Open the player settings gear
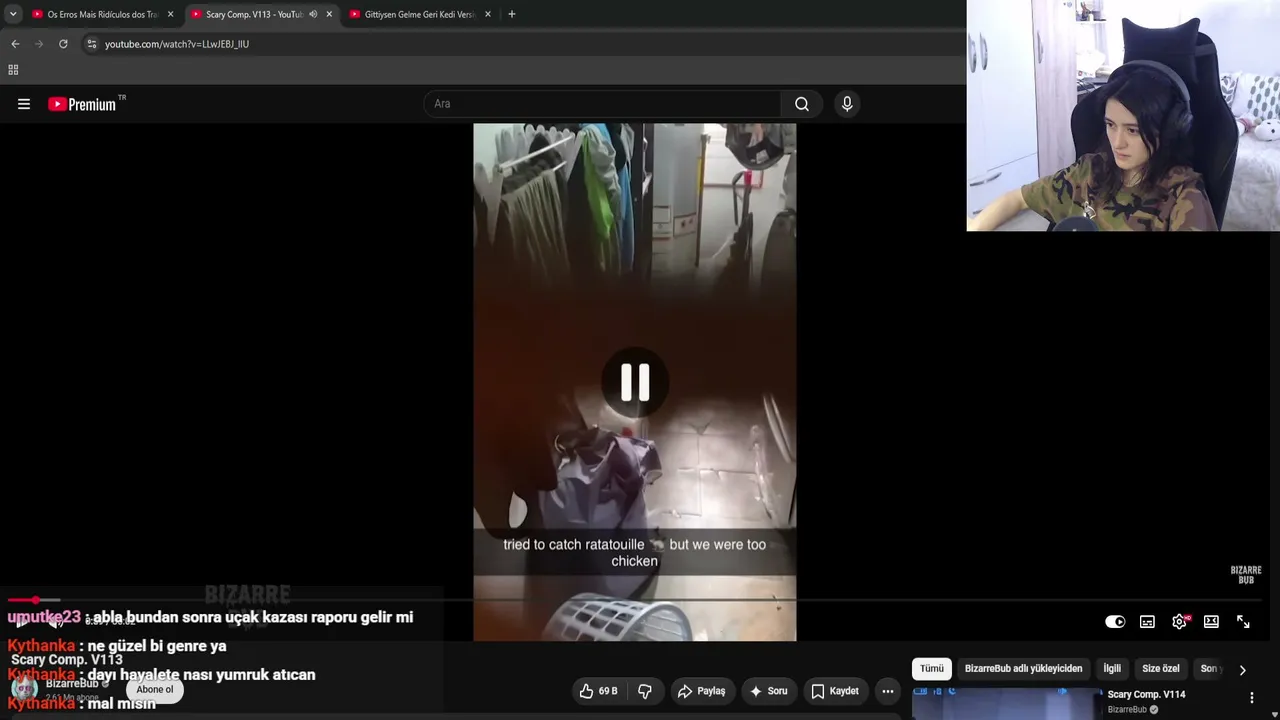The image size is (1280, 720). click(1180, 622)
